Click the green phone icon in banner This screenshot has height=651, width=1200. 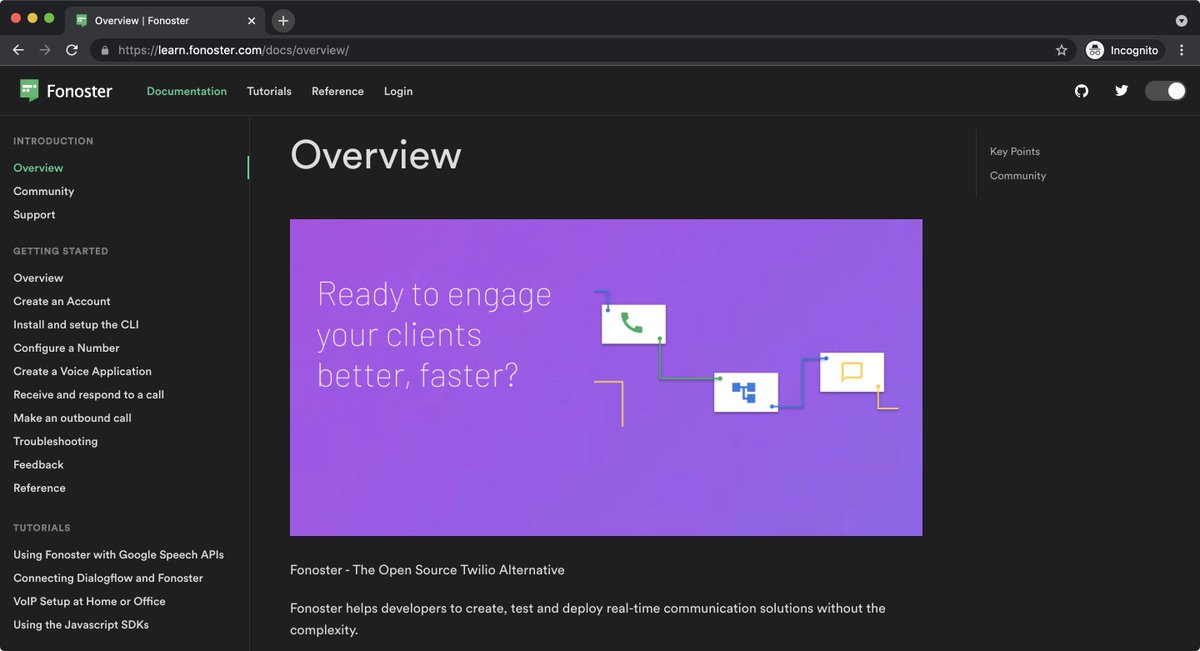coord(632,323)
